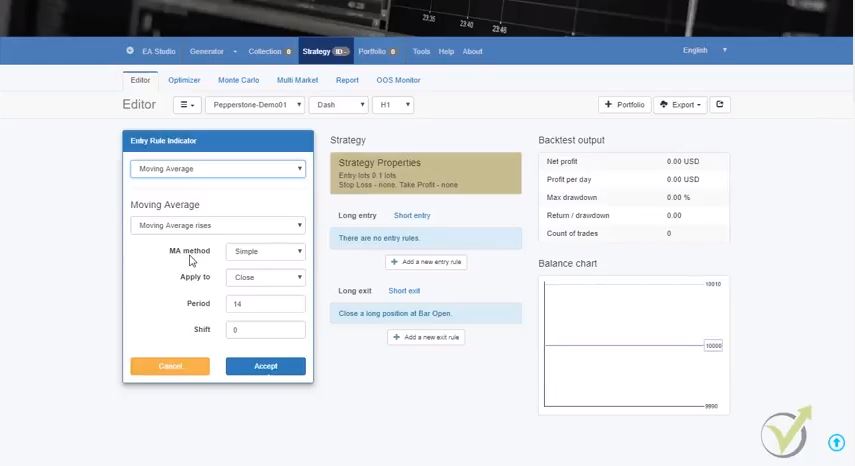This screenshot has width=855, height=466.
Task: Open the MA method Simple dropdown
Action: [266, 252]
